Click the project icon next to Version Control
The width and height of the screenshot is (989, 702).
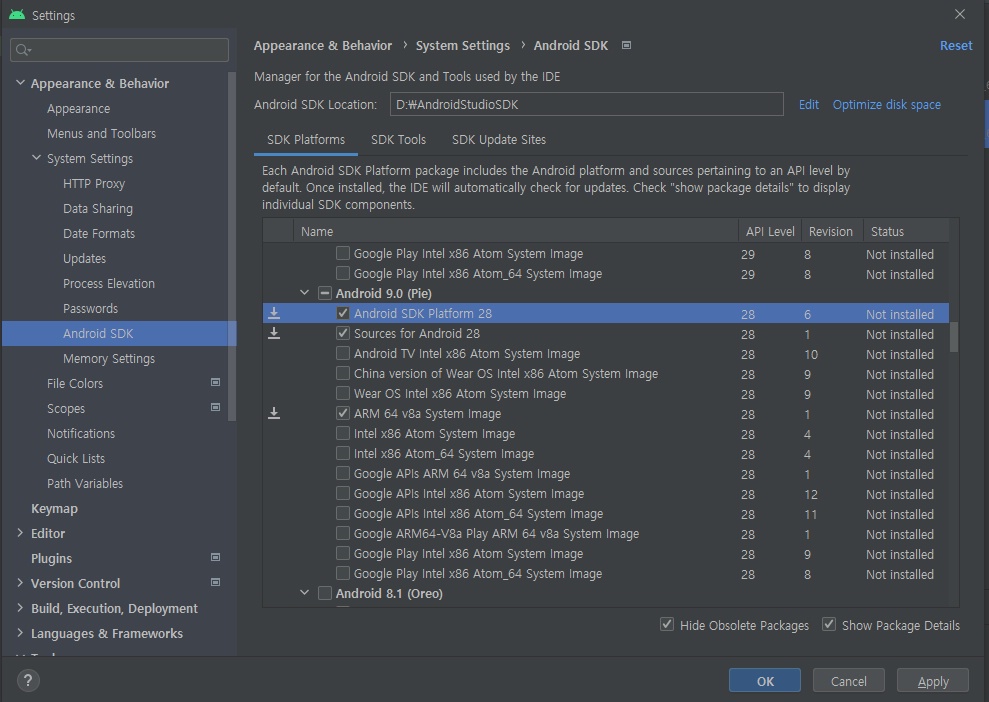(215, 582)
